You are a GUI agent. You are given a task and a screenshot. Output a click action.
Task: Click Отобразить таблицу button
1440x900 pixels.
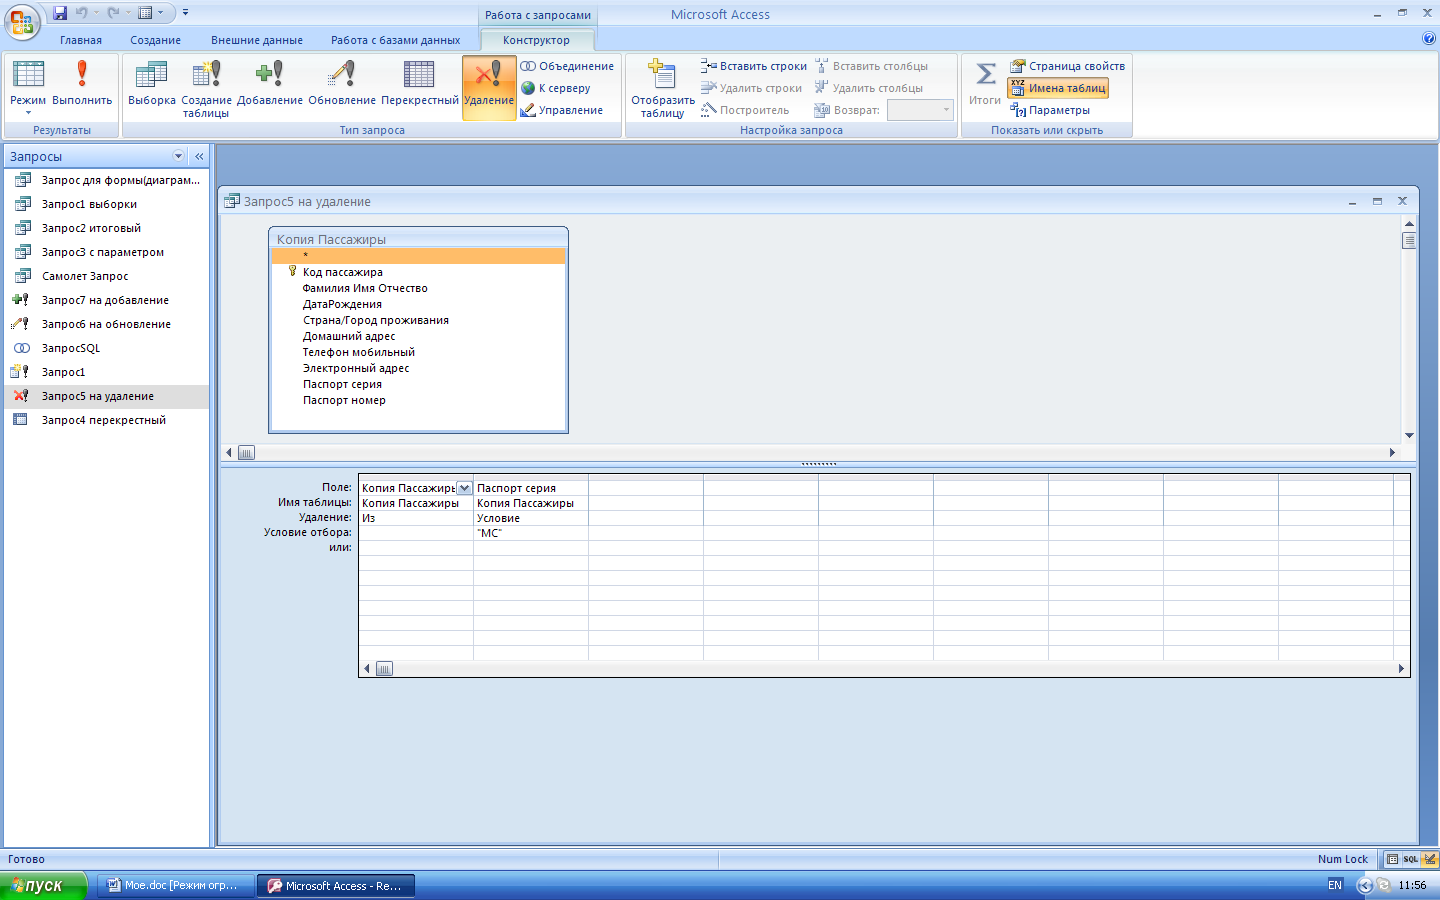click(662, 89)
